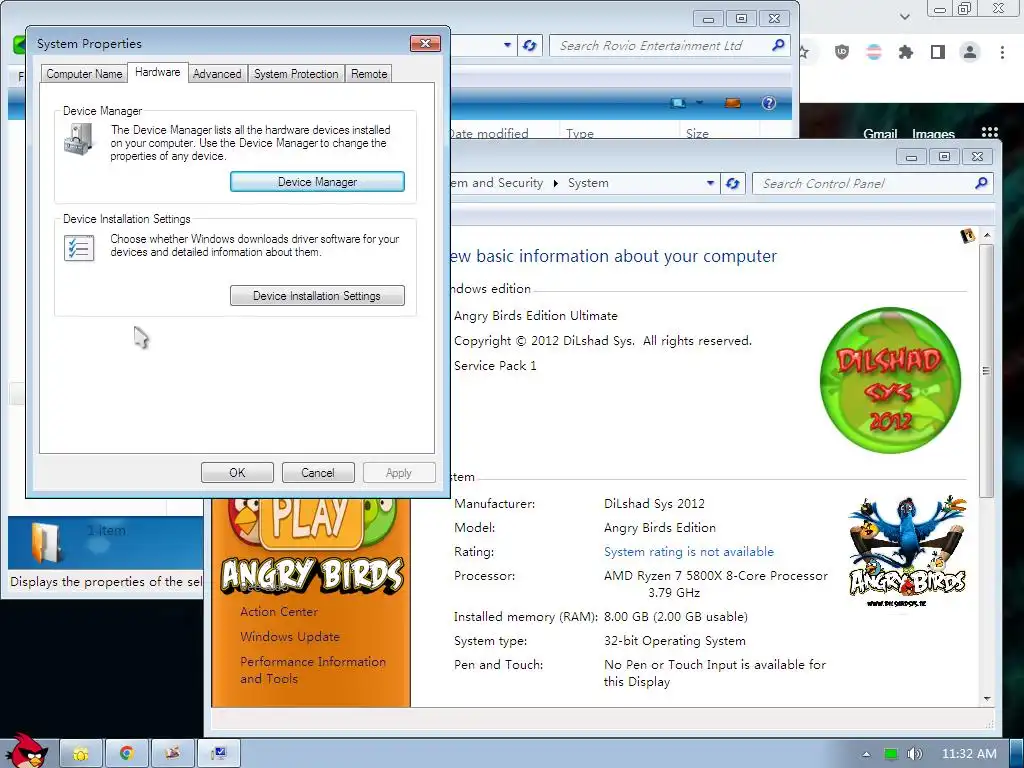Viewport: 1024px width, 768px height.
Task: Refresh the Rovio Entertainment explorer window
Action: (530, 46)
